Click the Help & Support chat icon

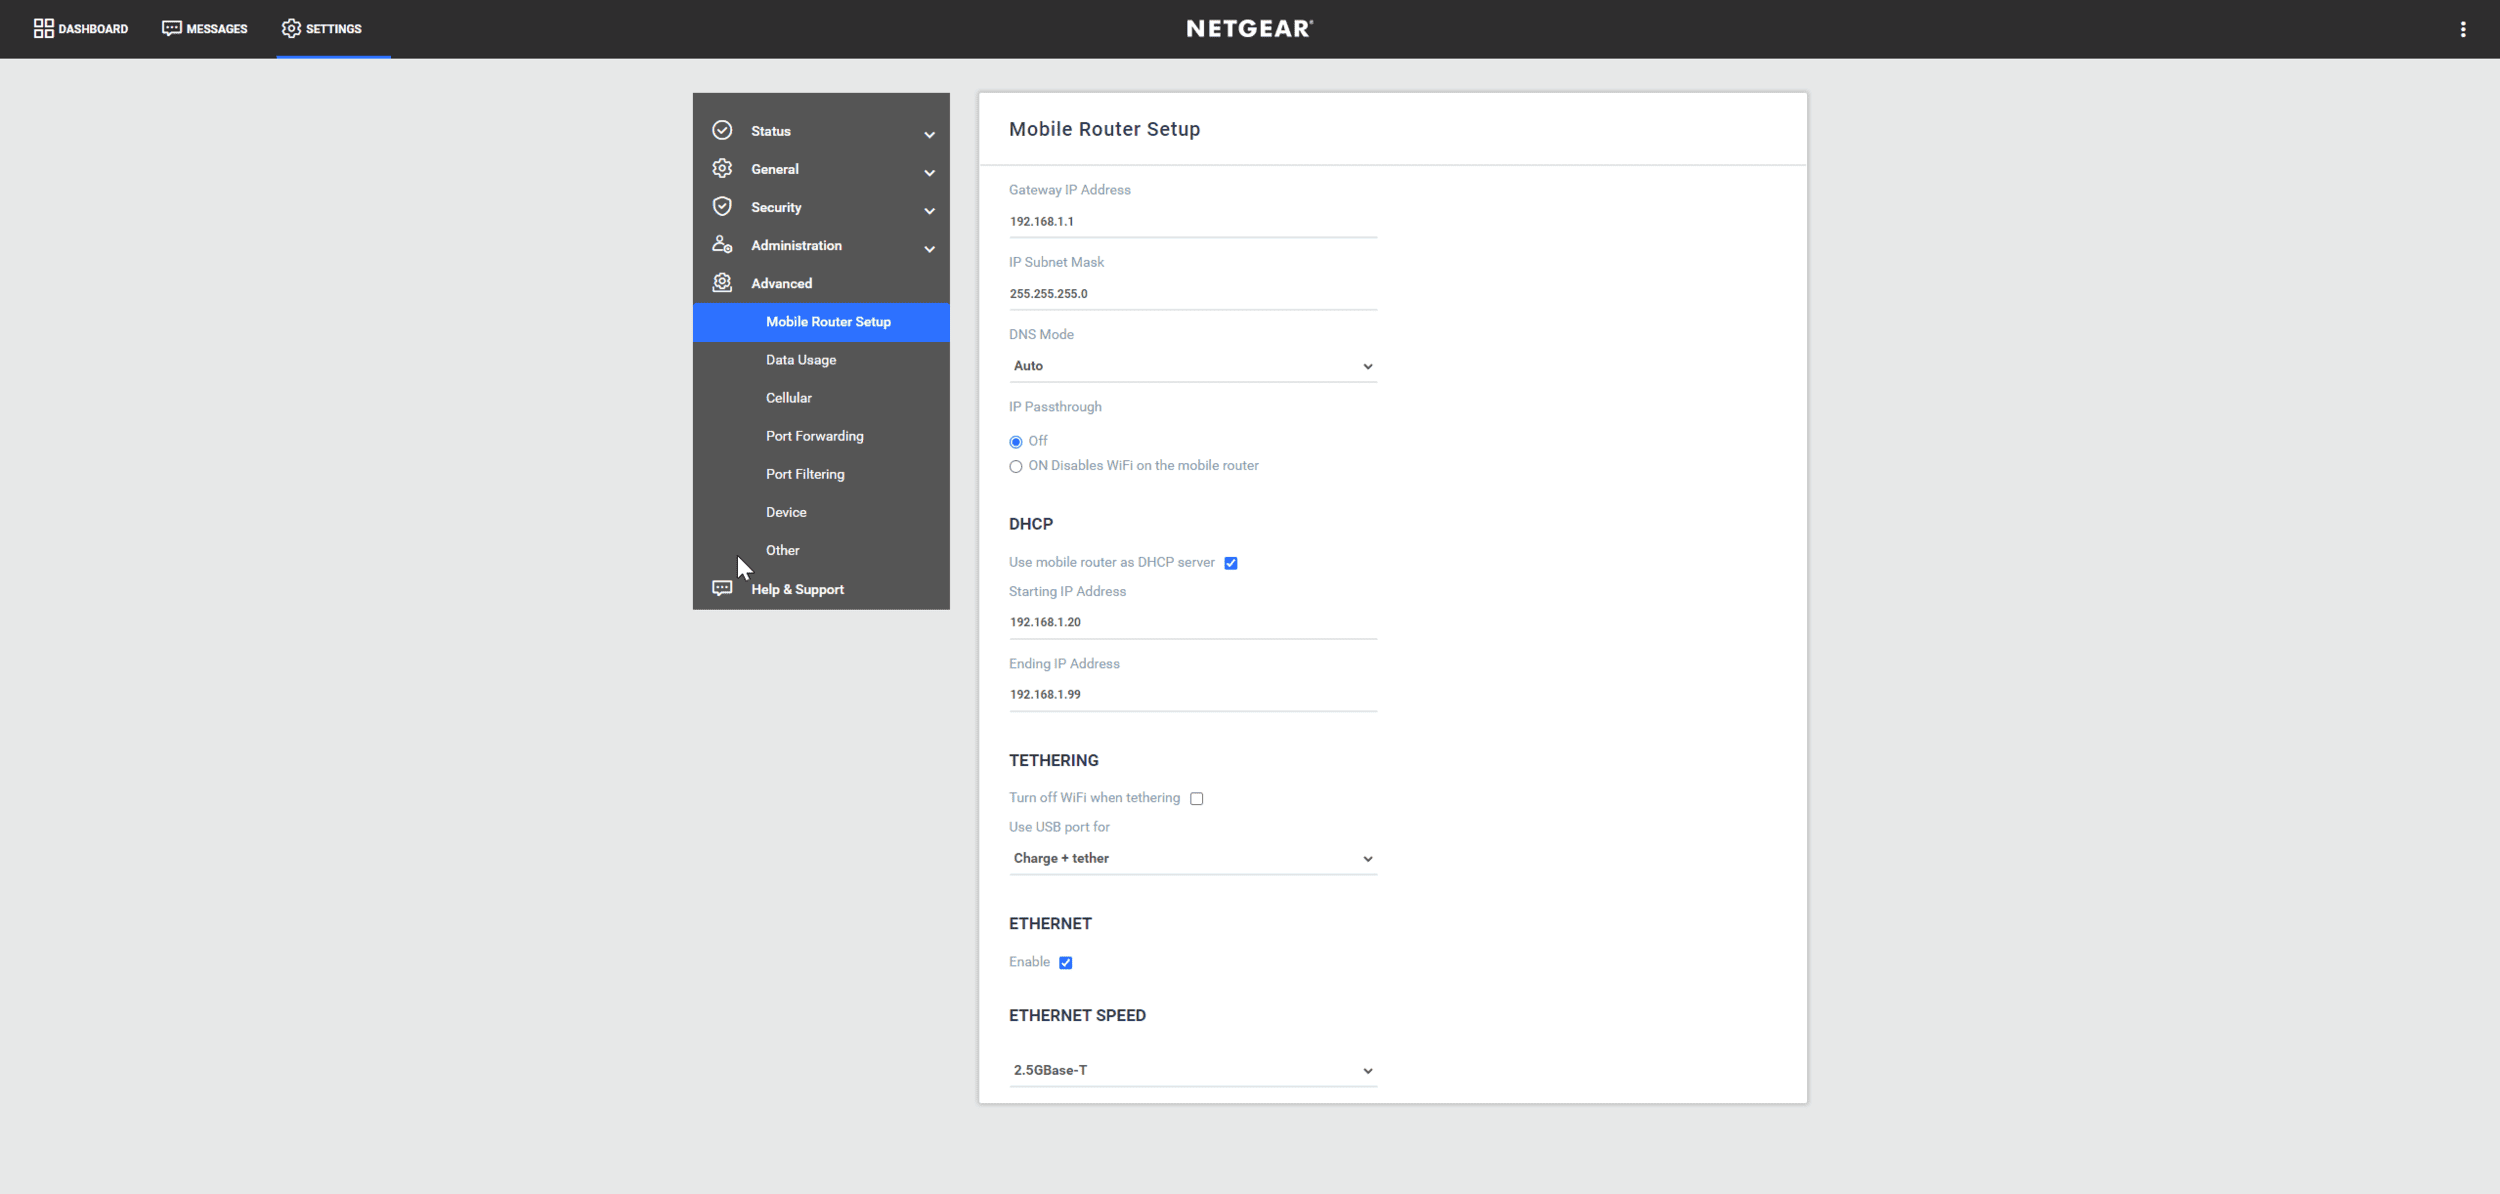click(x=722, y=588)
